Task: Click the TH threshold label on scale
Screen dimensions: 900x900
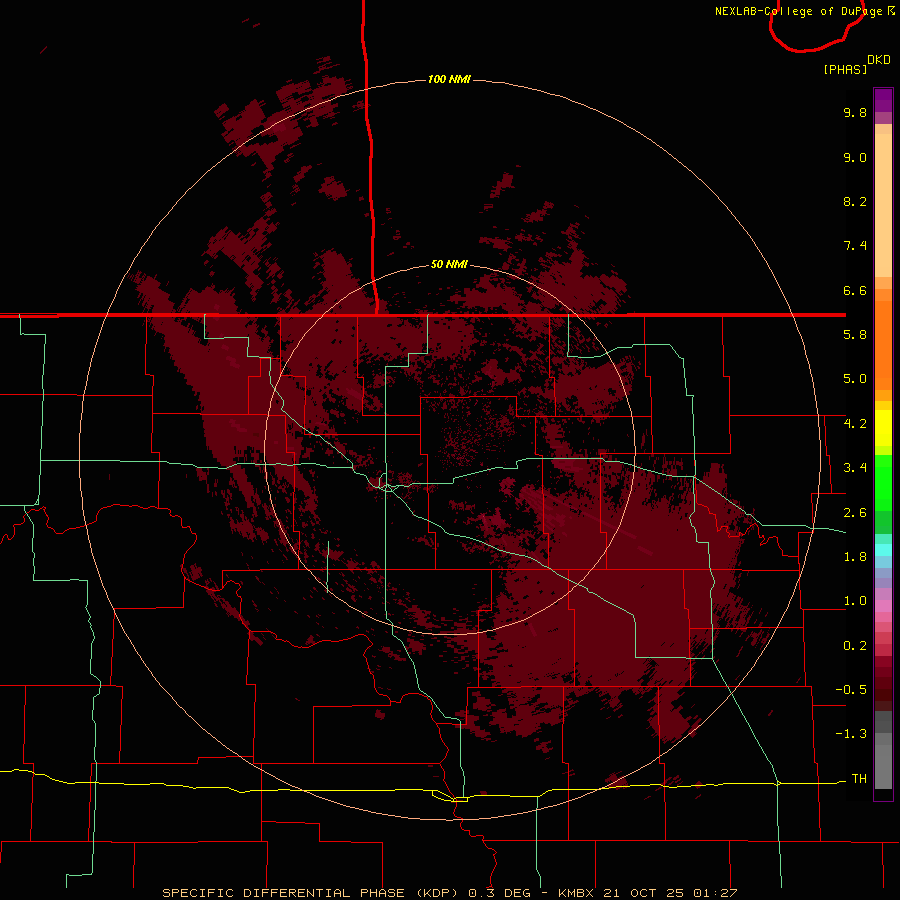Action: (859, 779)
